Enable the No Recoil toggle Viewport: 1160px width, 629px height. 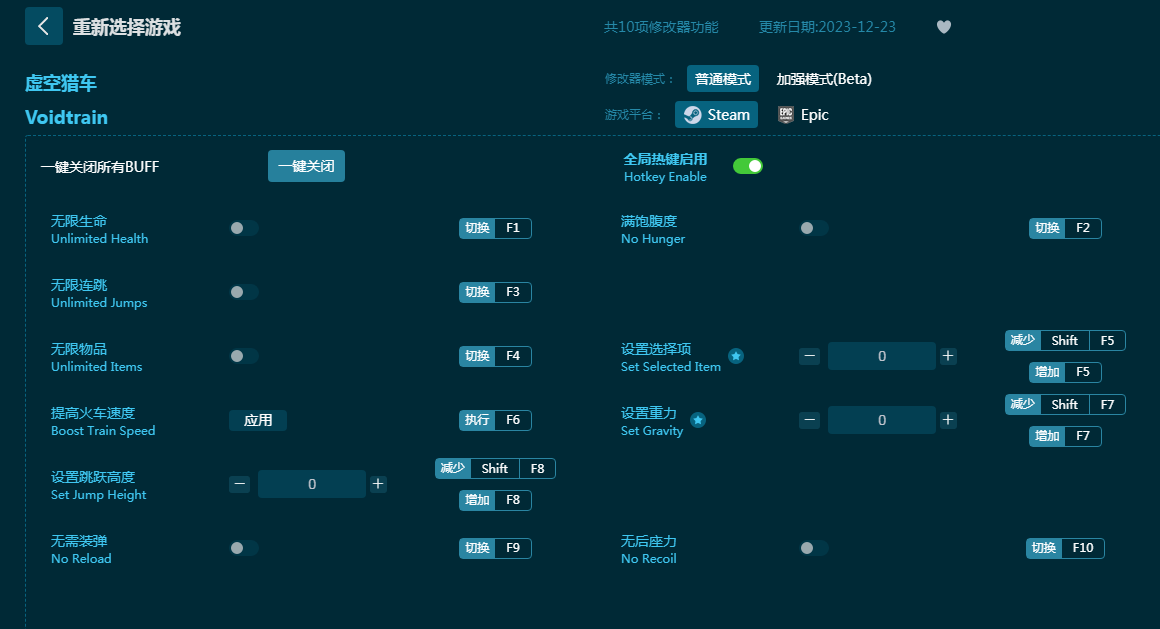(x=814, y=548)
